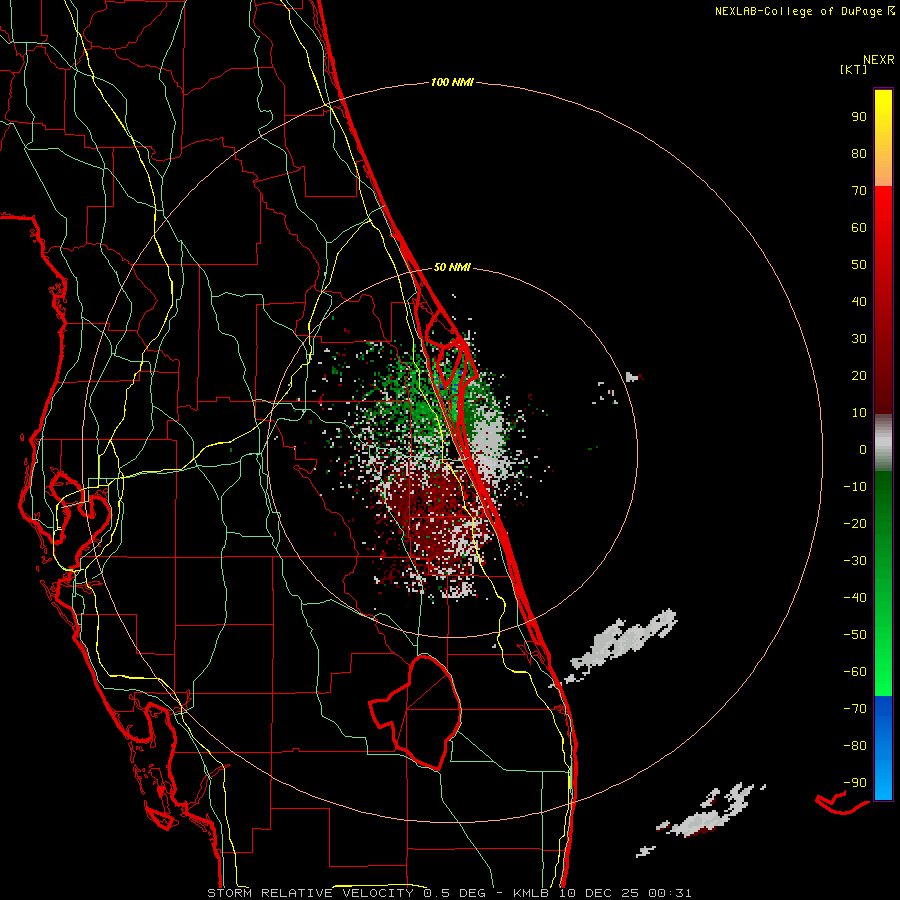Click the 40 value on the velocity scale
This screenshot has height=900, width=900.
click(x=859, y=302)
